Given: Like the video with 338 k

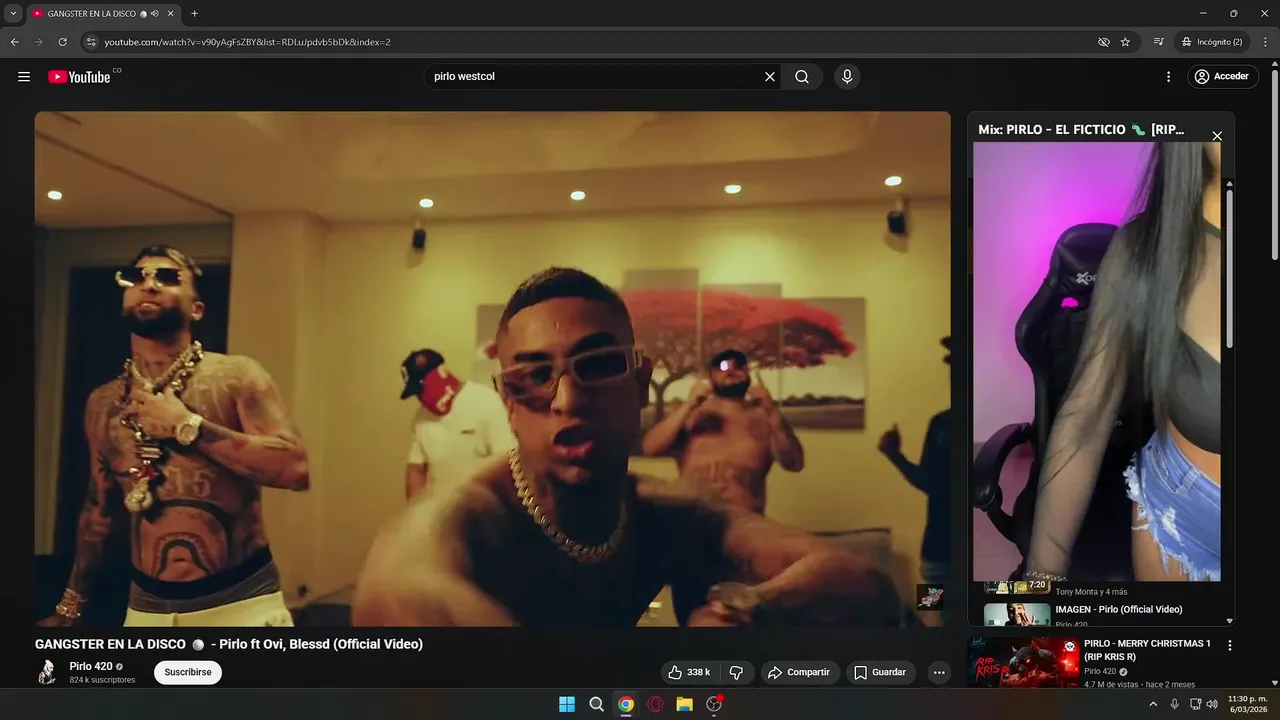Looking at the screenshot, I should pos(689,673).
